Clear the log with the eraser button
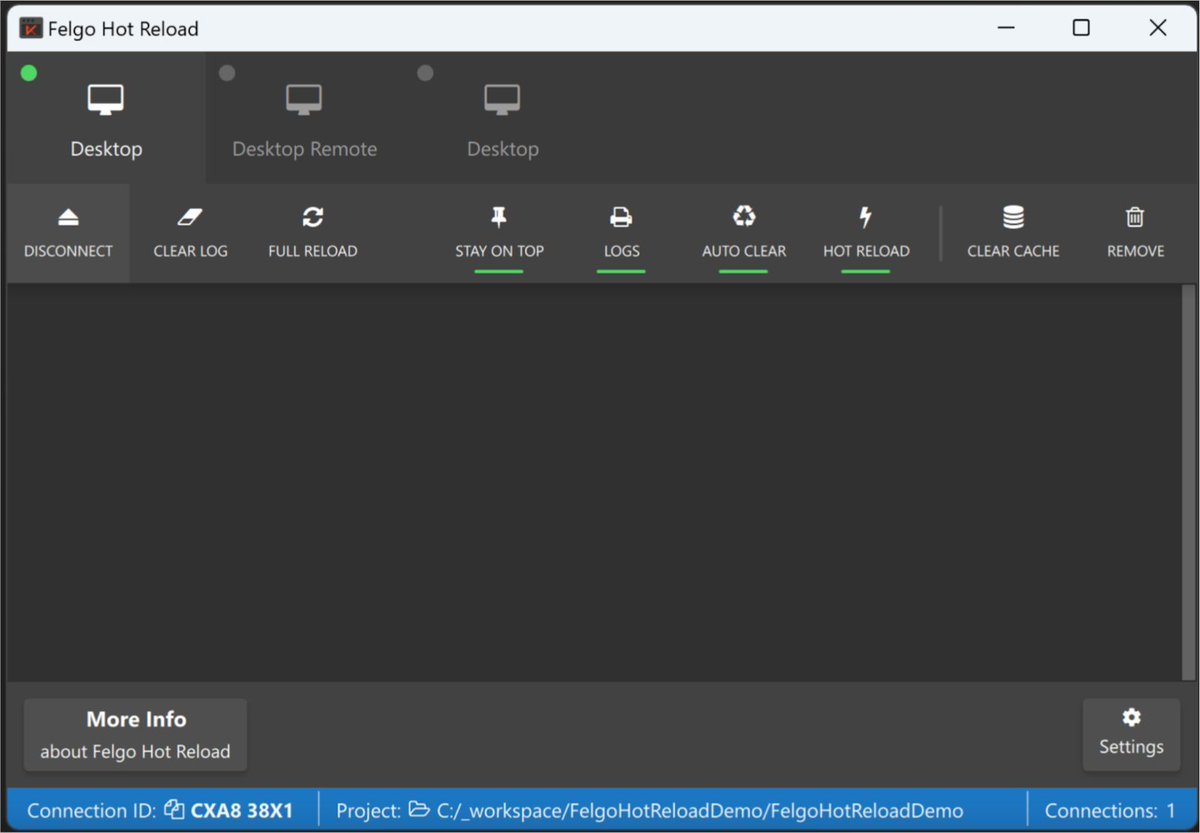This screenshot has width=1200, height=833. tap(190, 233)
